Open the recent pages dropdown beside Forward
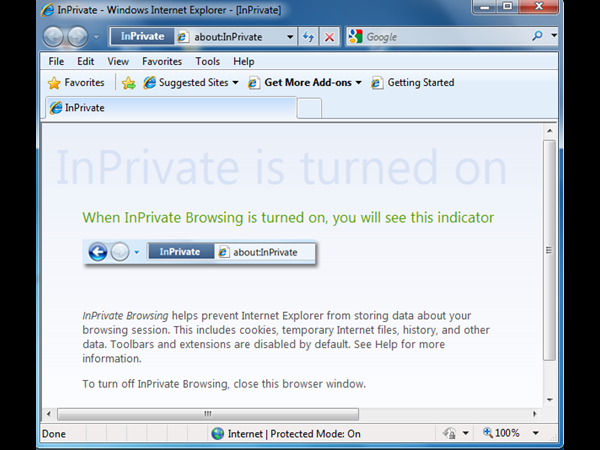The height and width of the screenshot is (450, 600). 96,37
